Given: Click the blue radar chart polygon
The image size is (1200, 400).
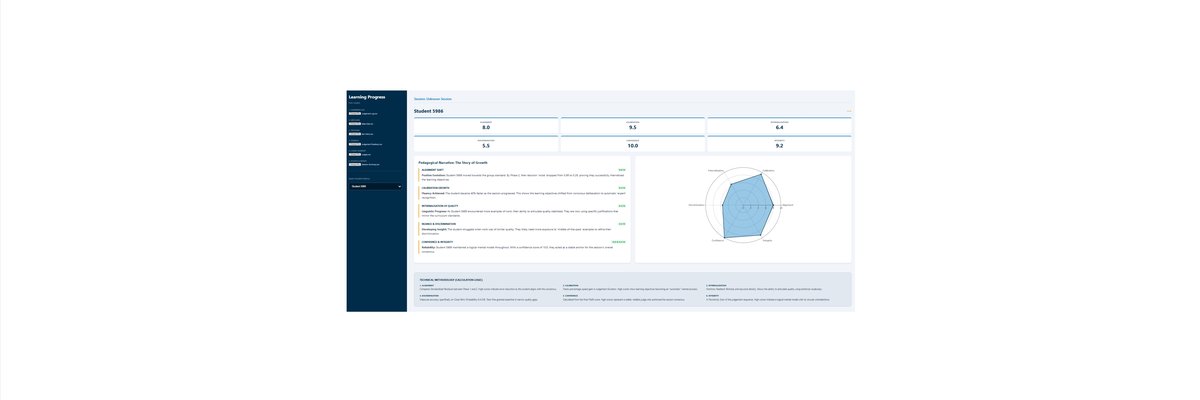Looking at the screenshot, I should 750,210.
